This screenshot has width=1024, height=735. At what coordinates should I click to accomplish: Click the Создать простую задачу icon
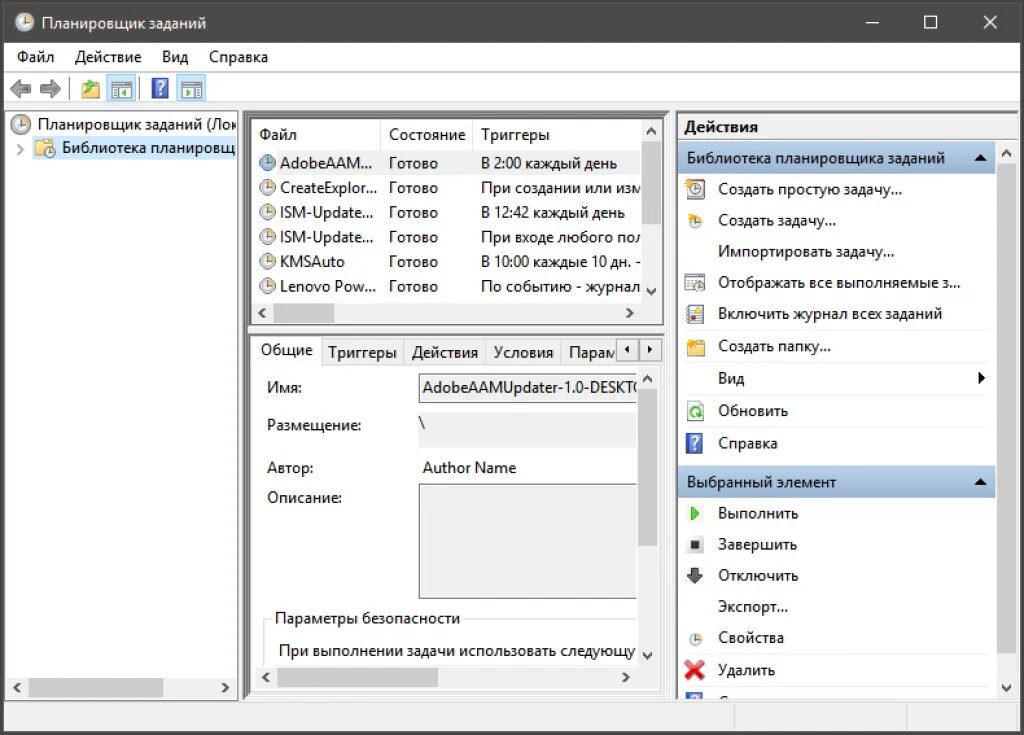(x=696, y=189)
